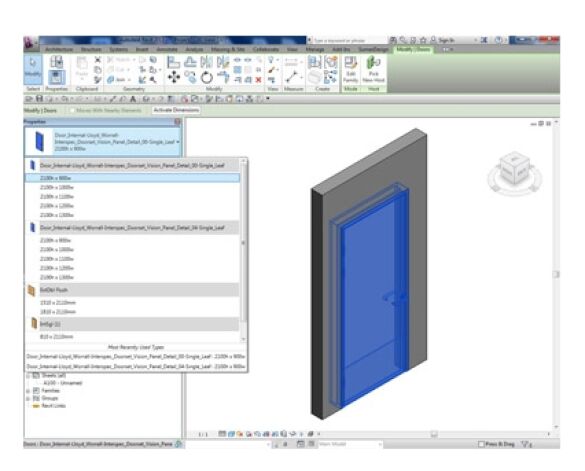Open the view scale 1:1 selector
The image size is (585, 471).
tap(203, 434)
